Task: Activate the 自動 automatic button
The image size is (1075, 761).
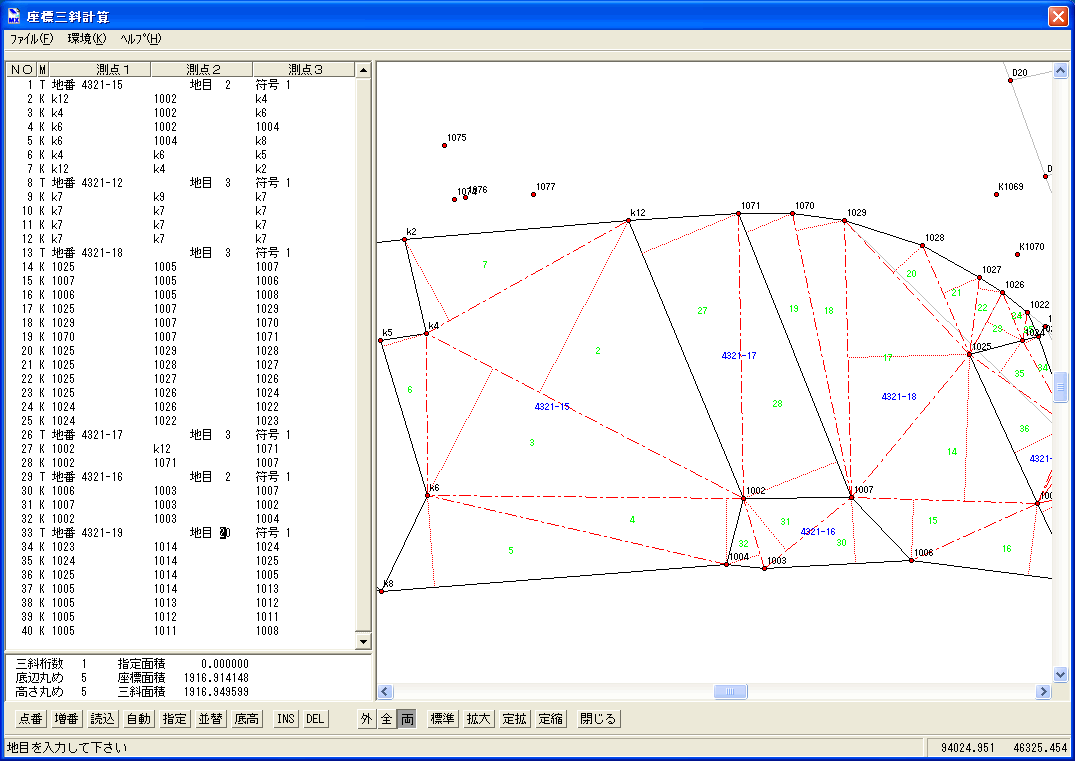Action: (139, 719)
